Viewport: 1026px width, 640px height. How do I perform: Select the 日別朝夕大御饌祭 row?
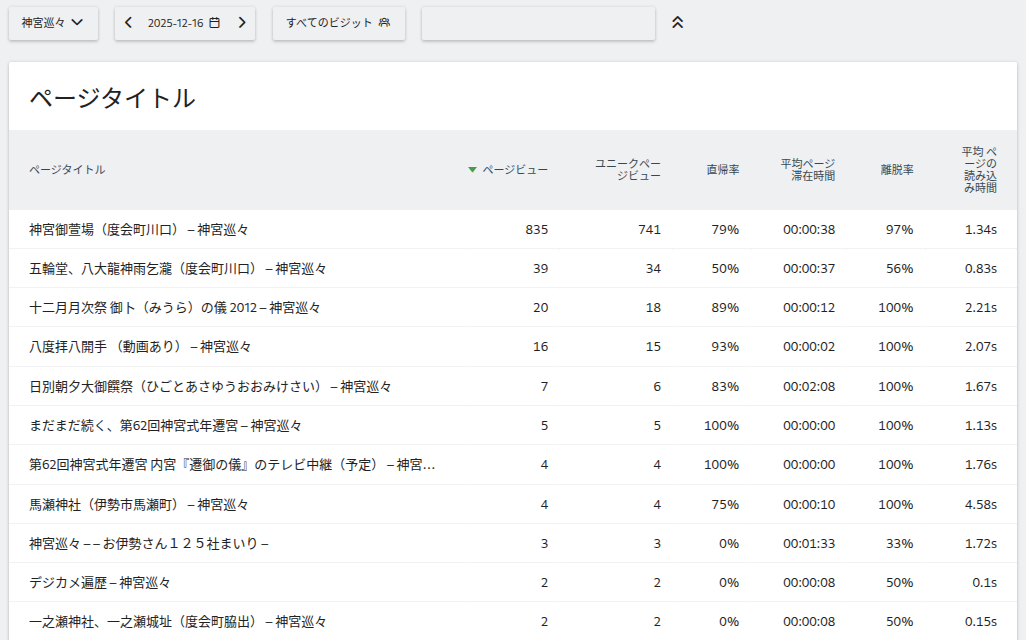point(210,386)
